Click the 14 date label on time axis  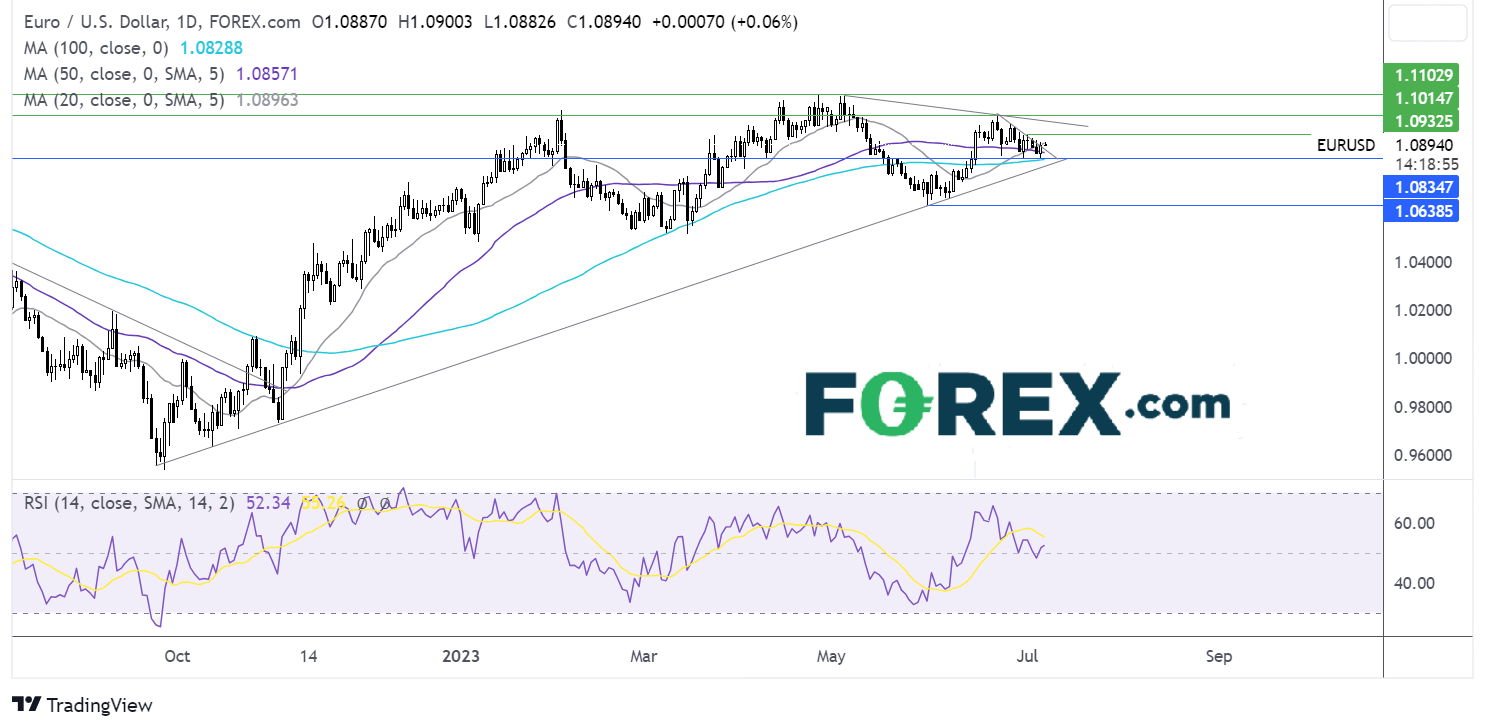click(x=308, y=657)
